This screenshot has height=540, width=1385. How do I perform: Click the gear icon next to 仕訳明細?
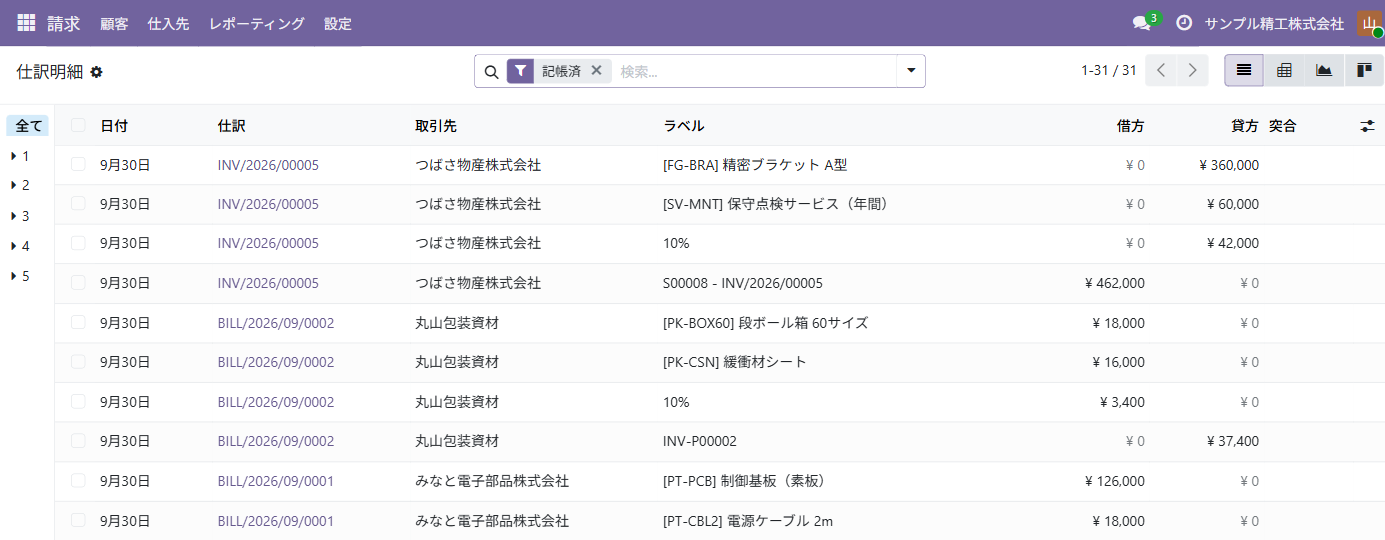tap(96, 72)
